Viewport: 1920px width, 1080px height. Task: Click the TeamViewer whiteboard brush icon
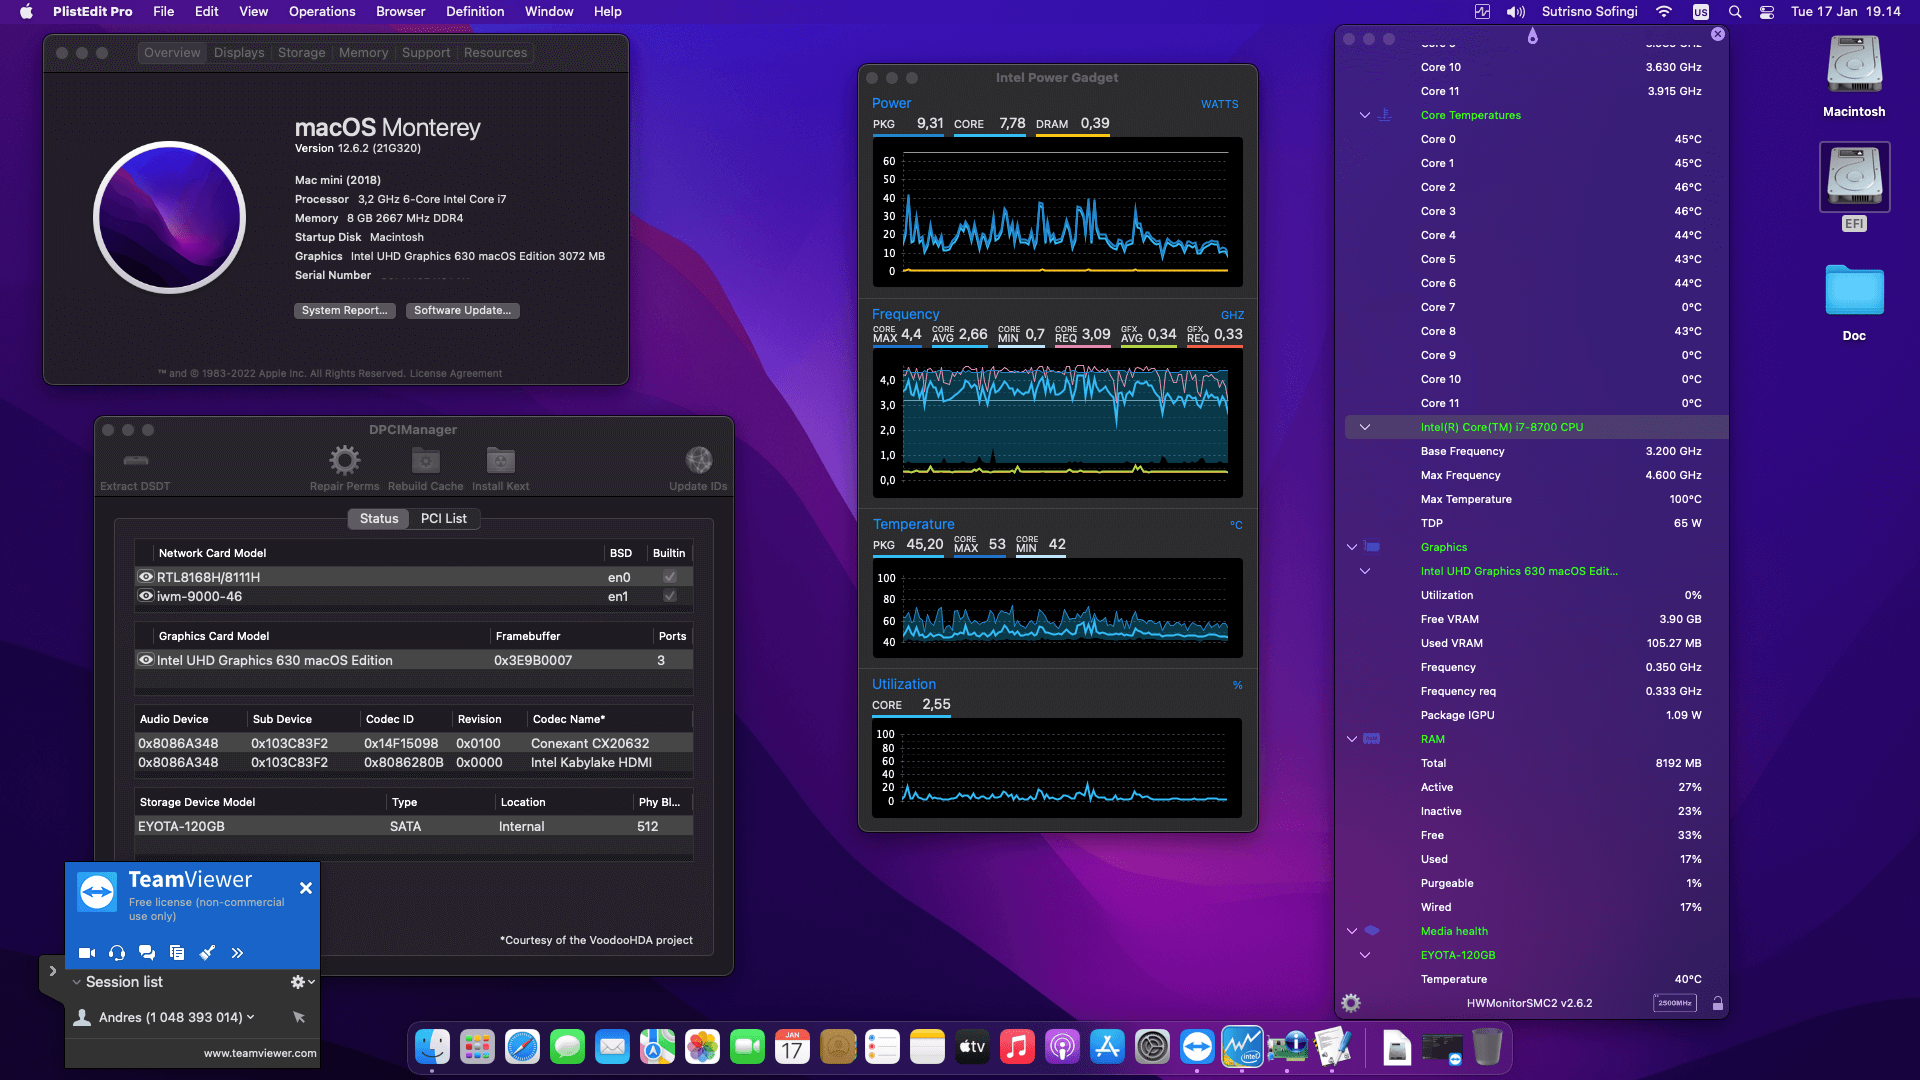pyautogui.click(x=207, y=953)
